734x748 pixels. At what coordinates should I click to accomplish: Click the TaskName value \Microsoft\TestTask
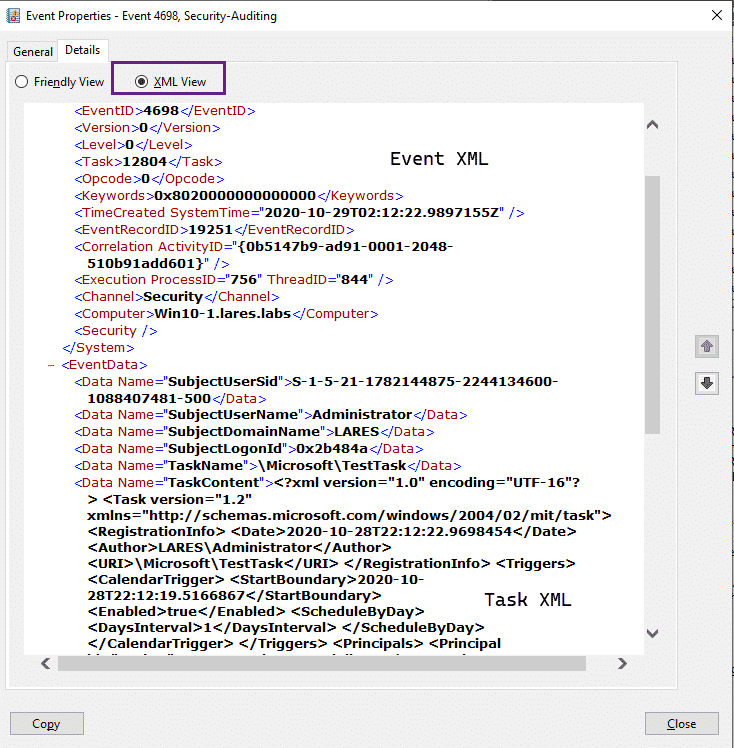point(333,466)
